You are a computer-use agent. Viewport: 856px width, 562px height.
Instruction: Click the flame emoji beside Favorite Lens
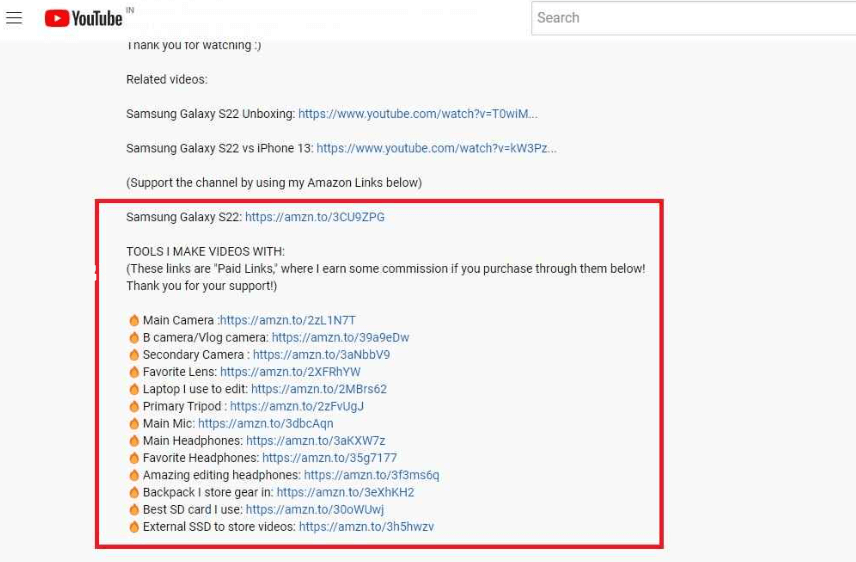134,372
